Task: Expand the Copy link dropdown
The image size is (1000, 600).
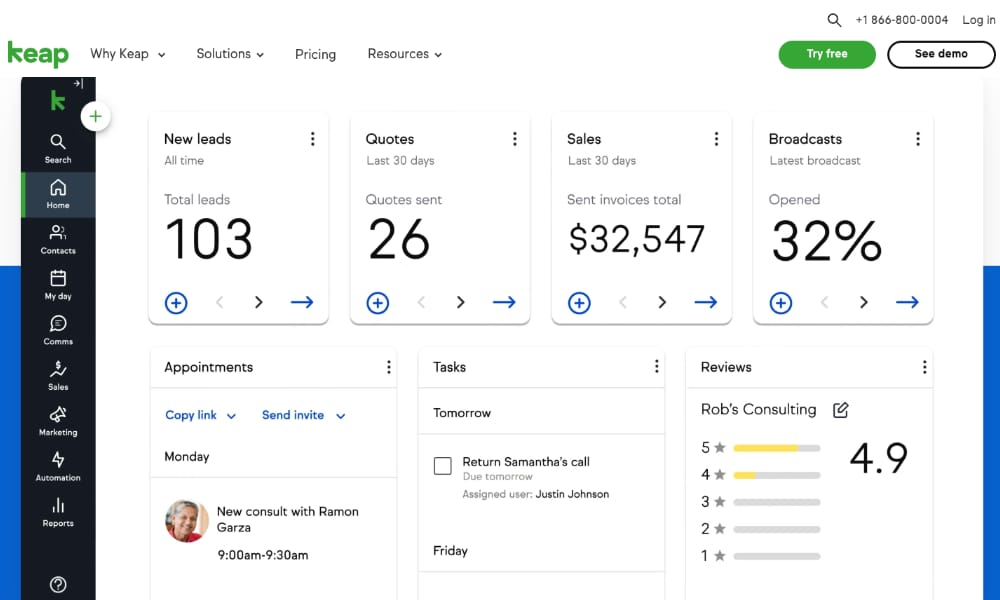Action: pos(200,415)
